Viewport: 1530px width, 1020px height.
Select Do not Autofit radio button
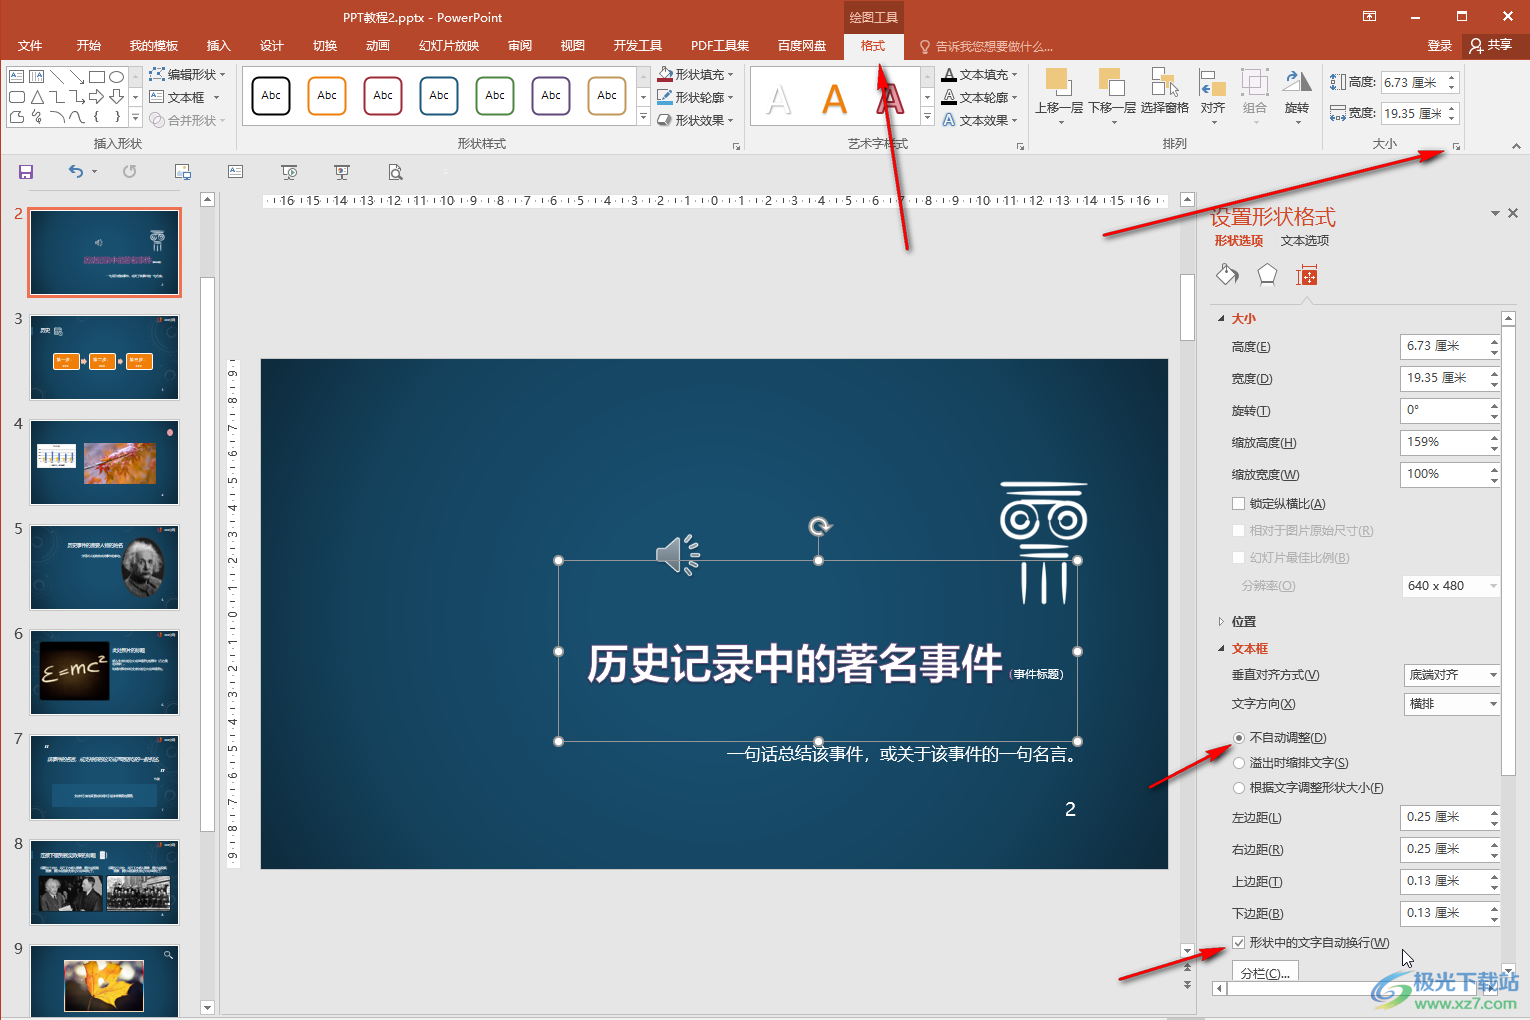(x=1239, y=738)
